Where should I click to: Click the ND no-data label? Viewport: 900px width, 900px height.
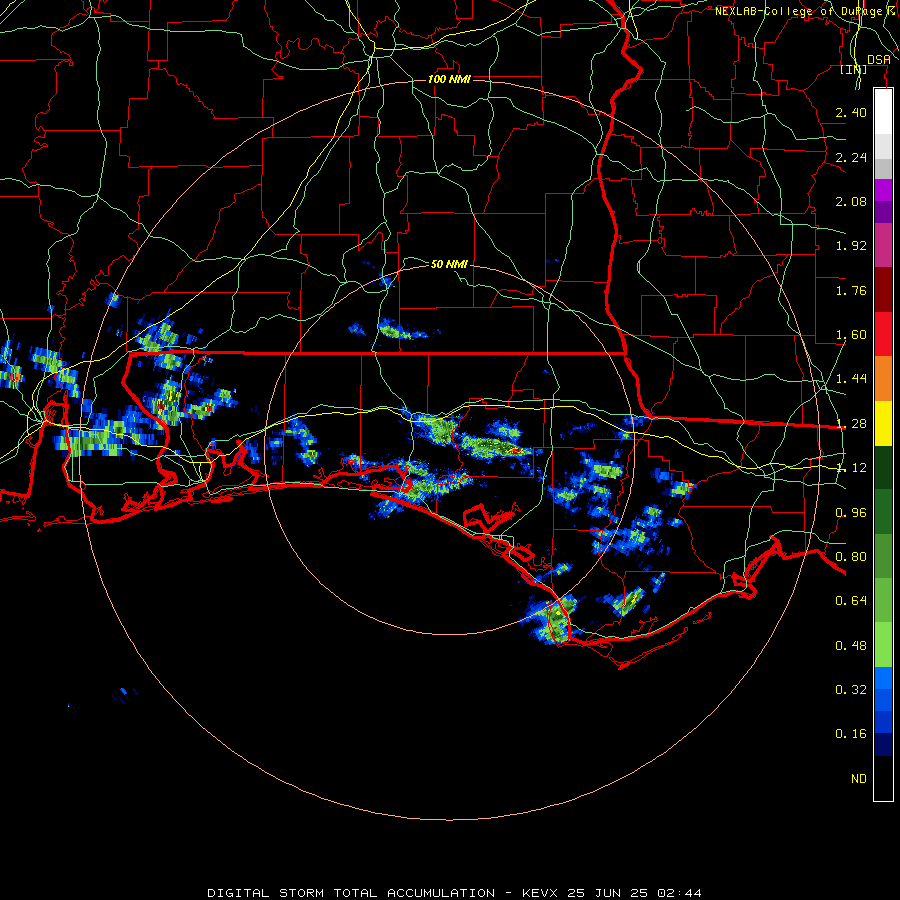tap(859, 779)
